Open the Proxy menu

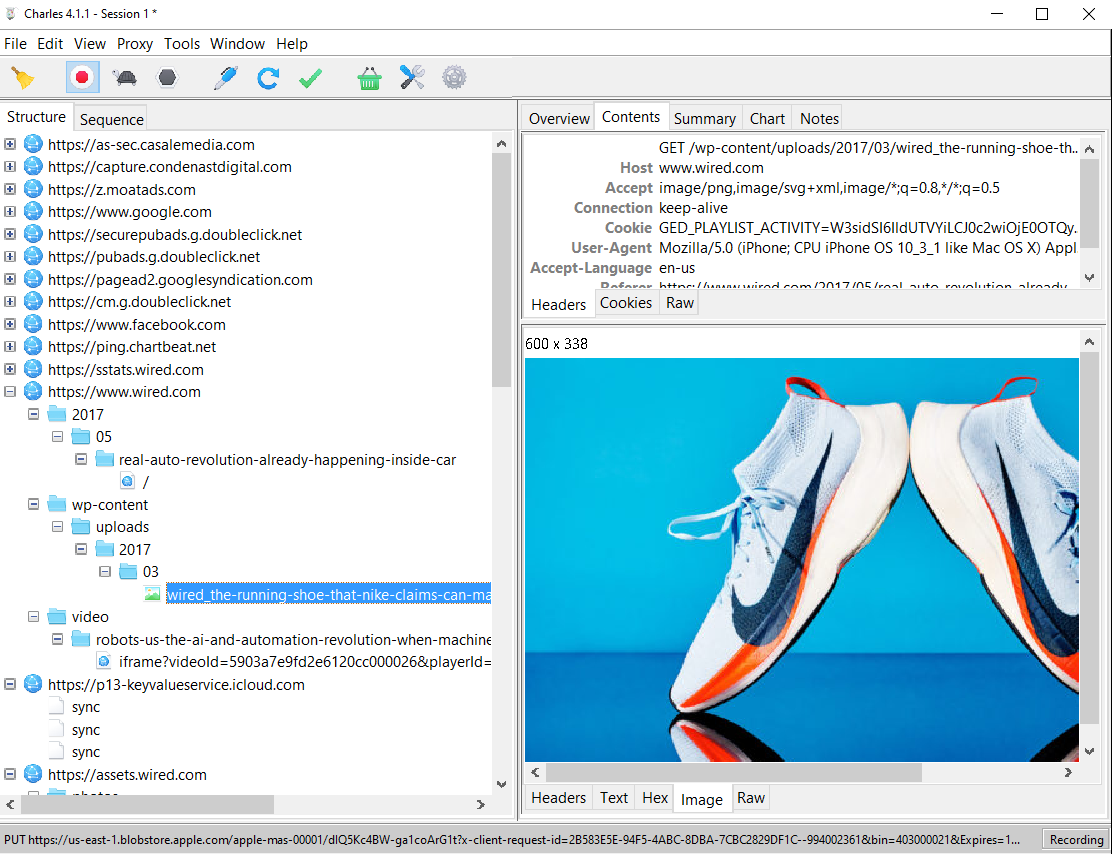(135, 44)
